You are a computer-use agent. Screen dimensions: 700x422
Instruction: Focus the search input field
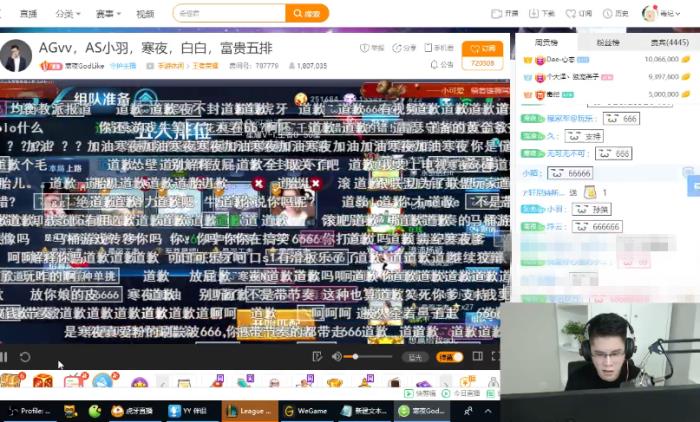[229, 14]
